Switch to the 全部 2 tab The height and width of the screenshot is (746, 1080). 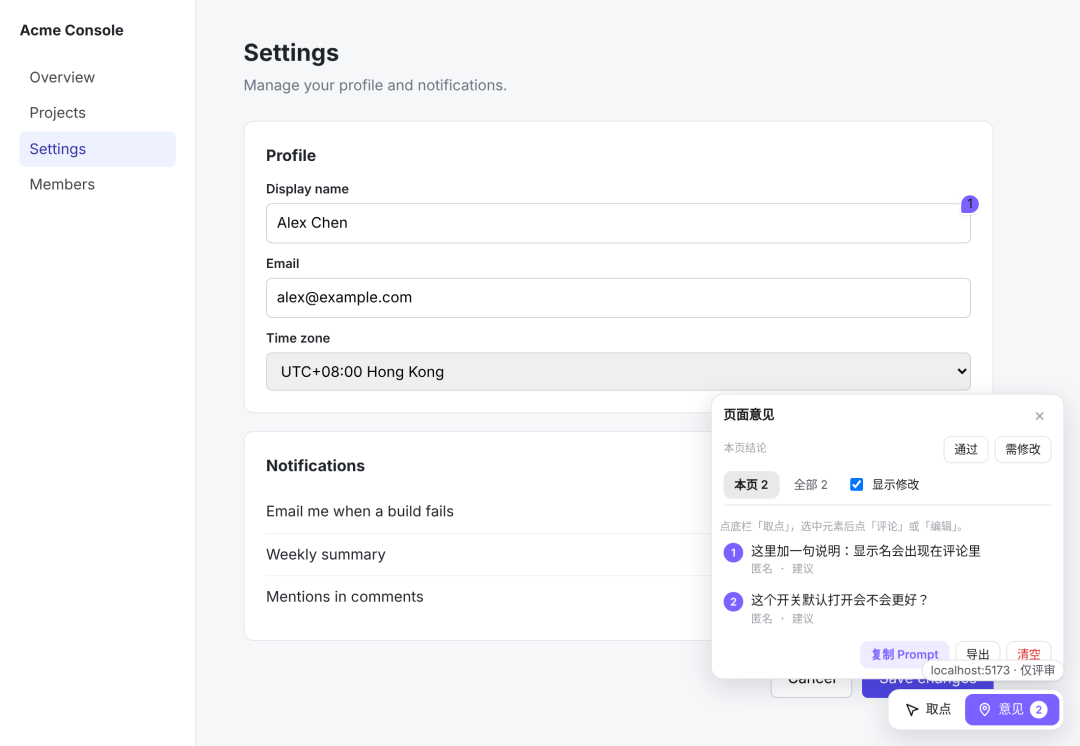point(811,485)
